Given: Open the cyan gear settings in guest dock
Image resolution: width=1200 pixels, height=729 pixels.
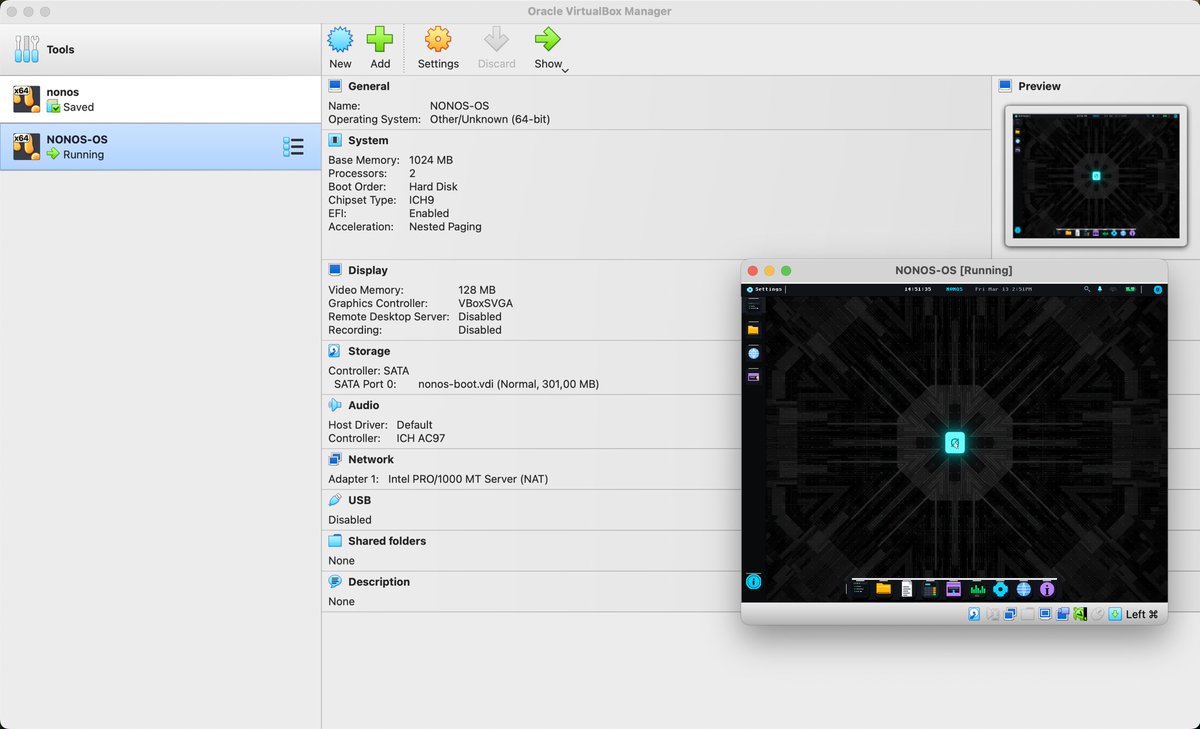Looking at the screenshot, I should pyautogui.click(x=1001, y=589).
